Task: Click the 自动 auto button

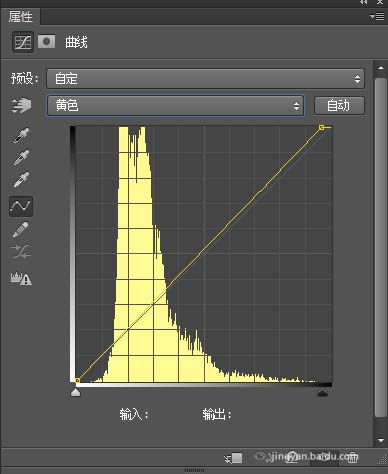Action: (x=339, y=106)
